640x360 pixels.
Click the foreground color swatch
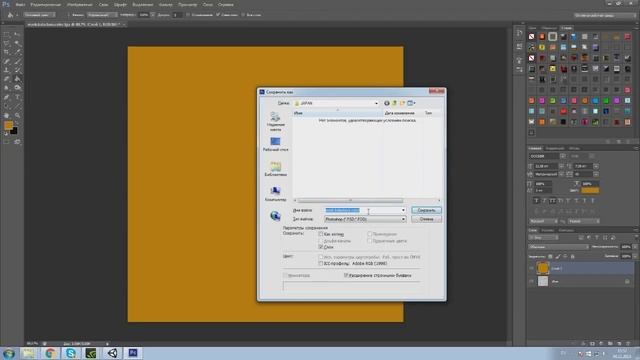pos(8,125)
